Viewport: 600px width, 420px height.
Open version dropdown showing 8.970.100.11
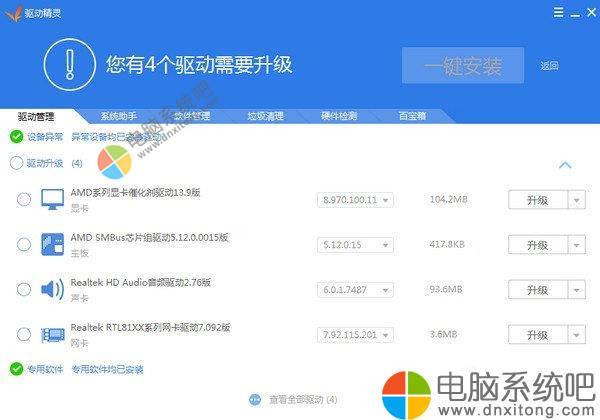[x=355, y=200]
